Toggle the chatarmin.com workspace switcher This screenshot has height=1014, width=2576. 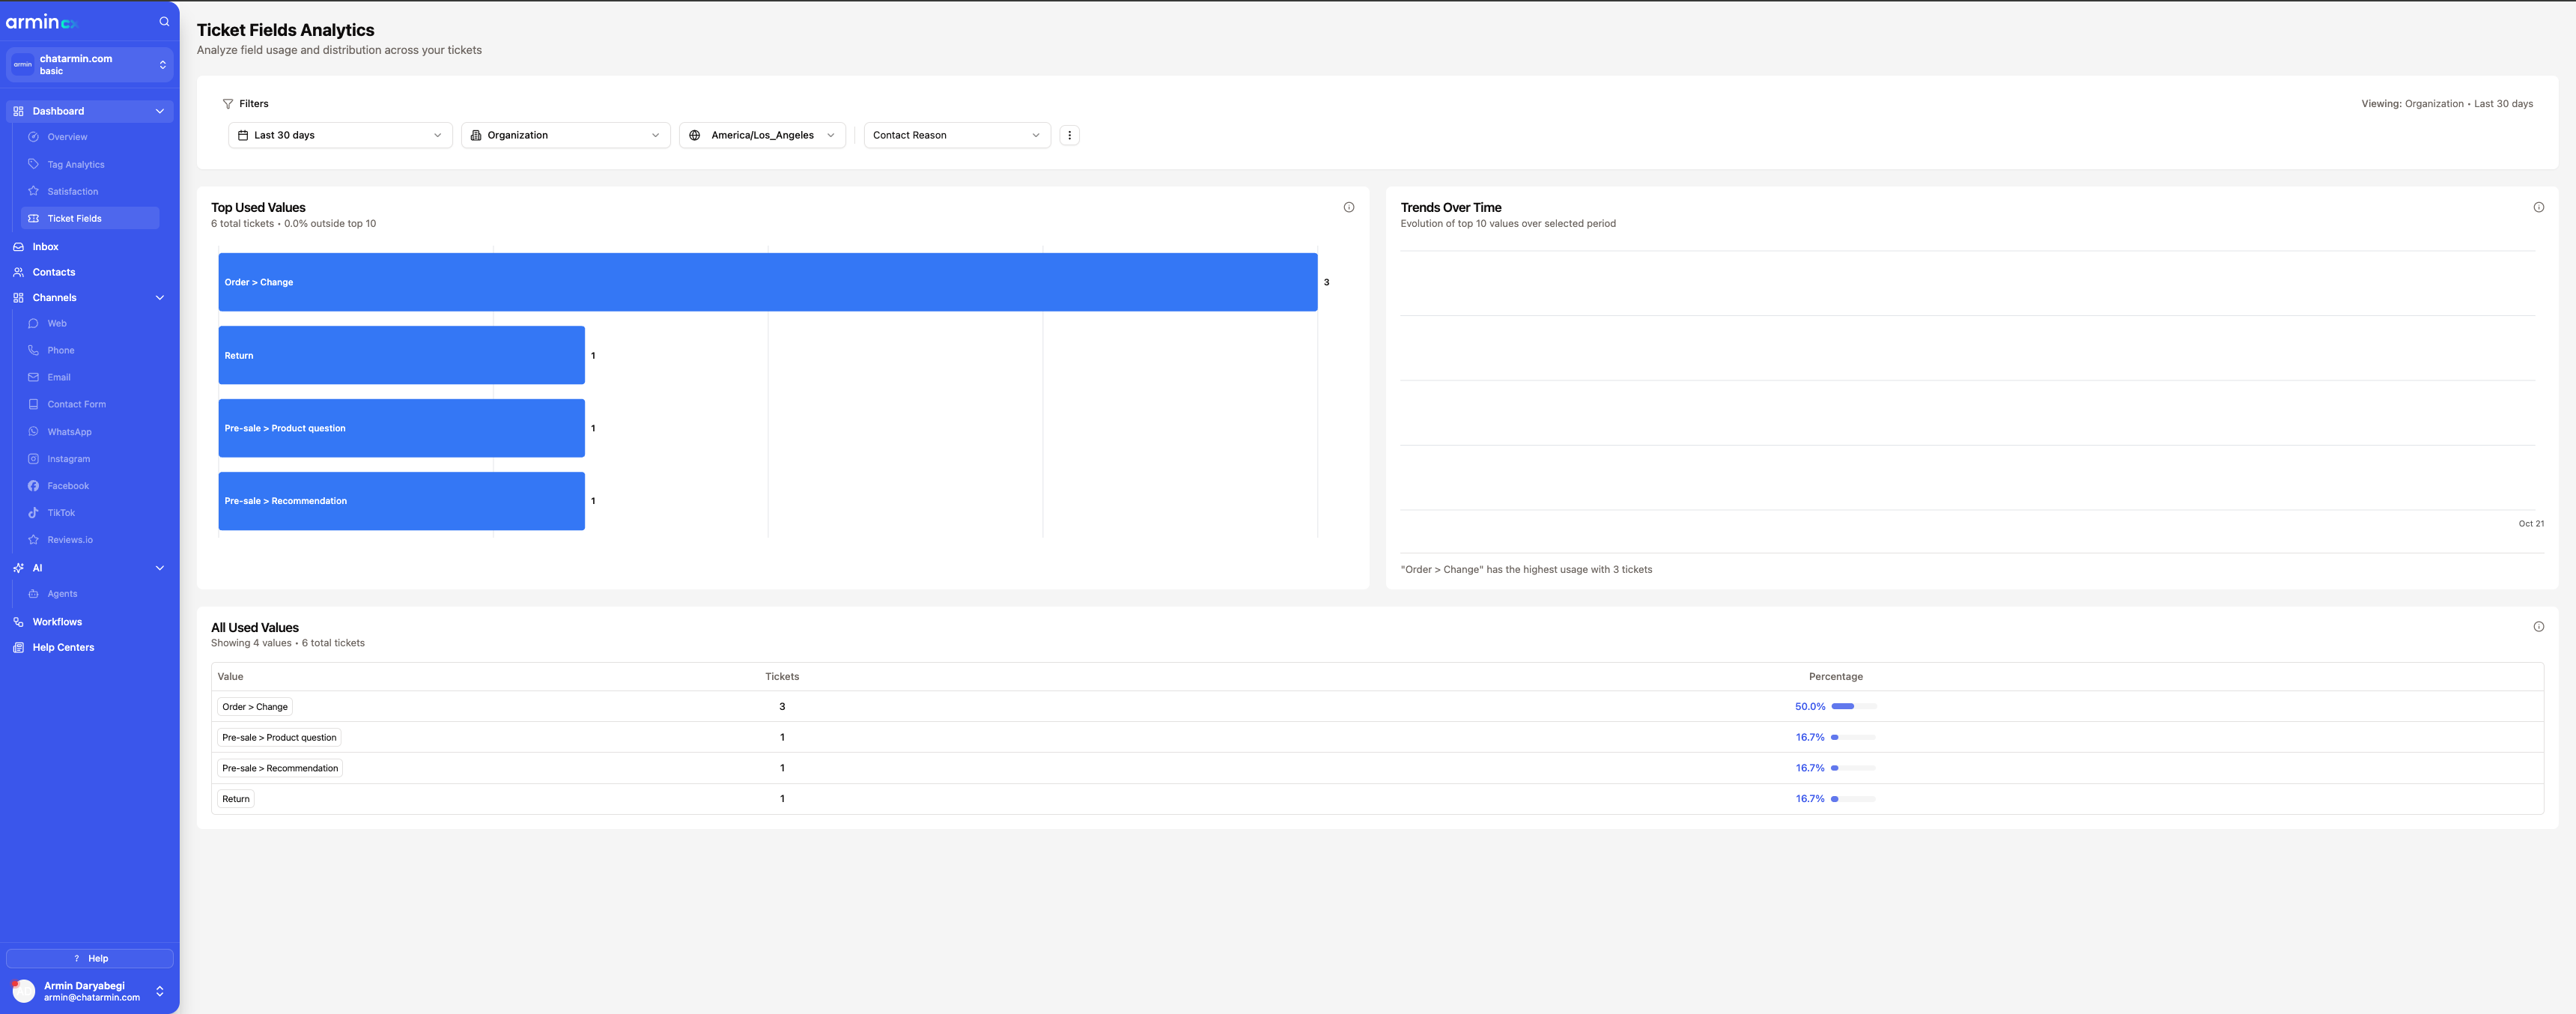click(x=162, y=64)
